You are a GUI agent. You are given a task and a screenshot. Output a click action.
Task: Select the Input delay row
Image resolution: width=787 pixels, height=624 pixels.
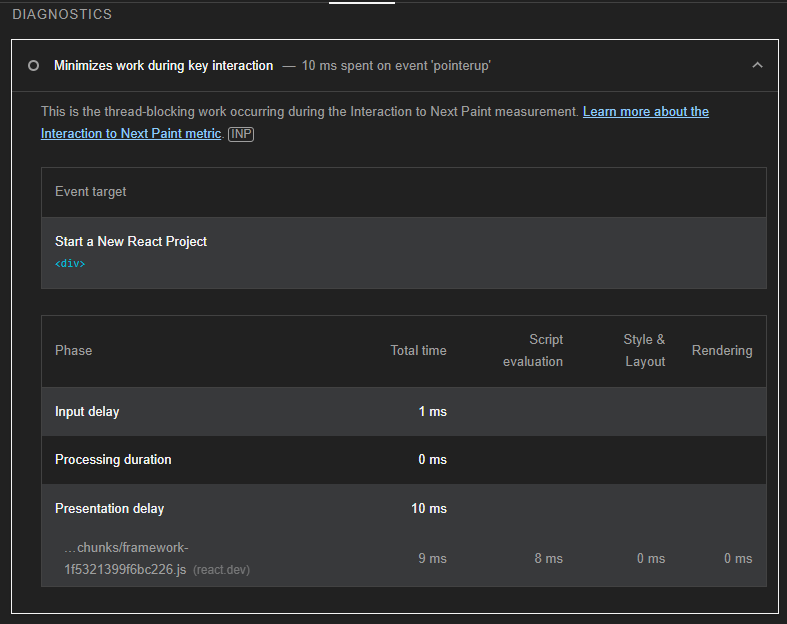pyautogui.click(x=87, y=412)
